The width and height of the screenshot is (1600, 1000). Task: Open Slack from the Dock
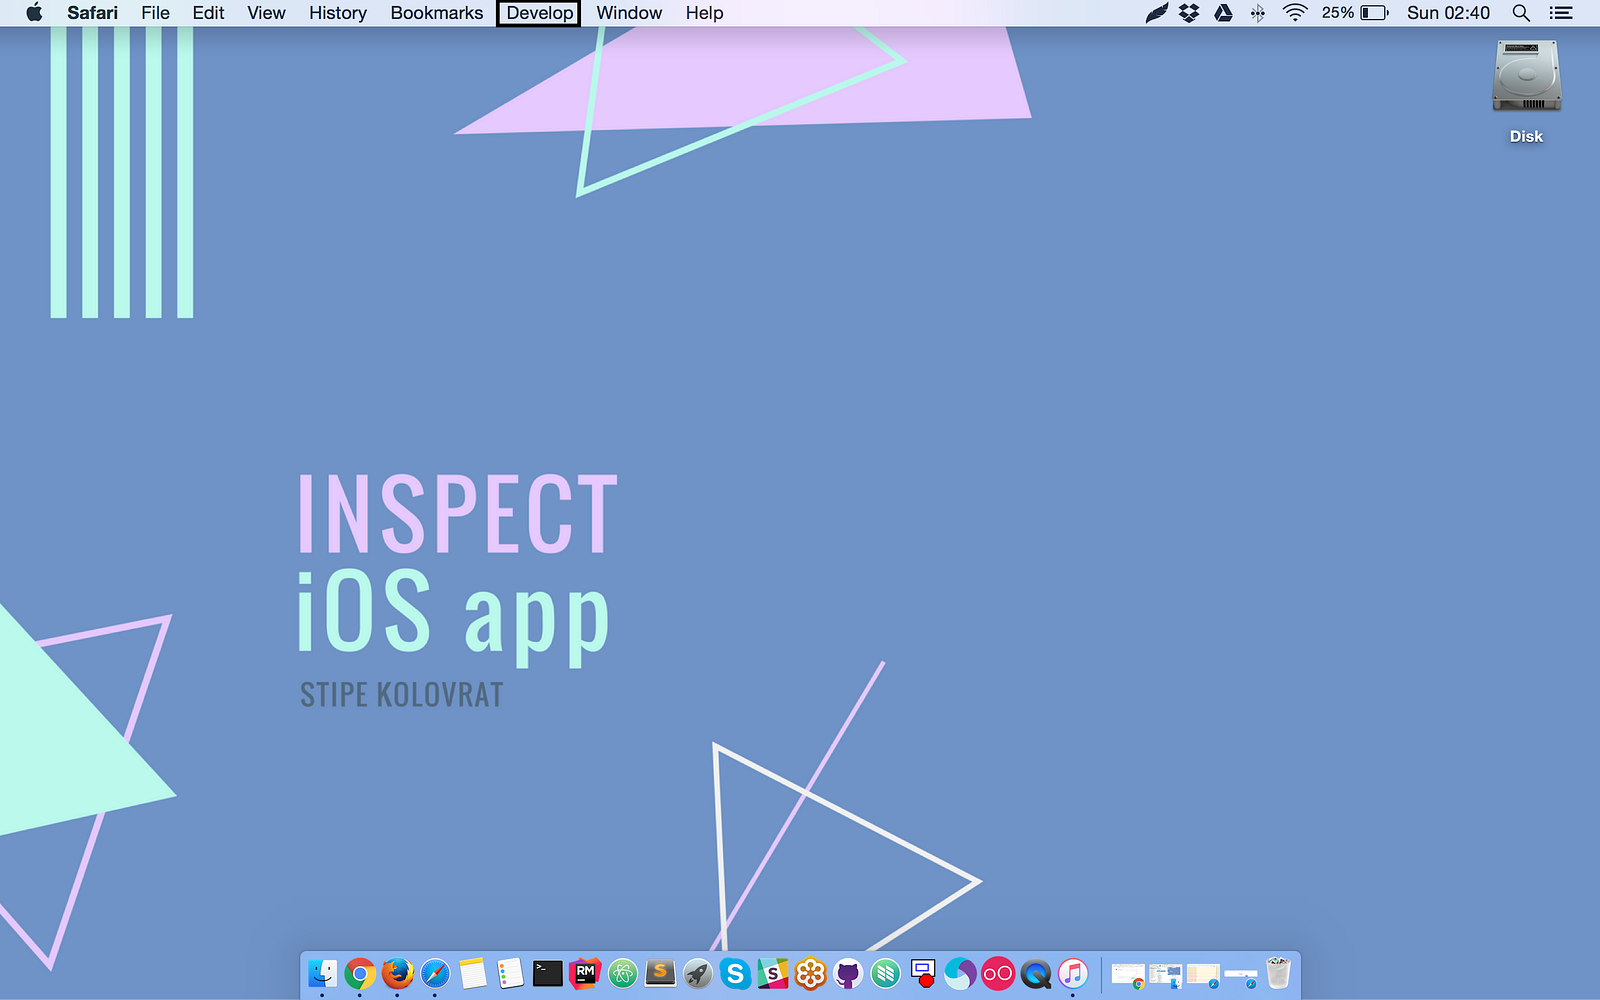(x=773, y=973)
